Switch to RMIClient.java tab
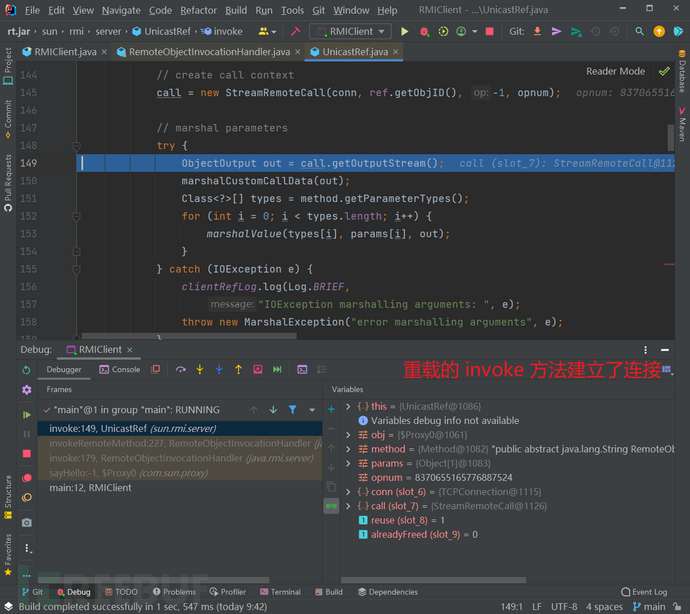This screenshot has height=614, width=690. pos(65,52)
